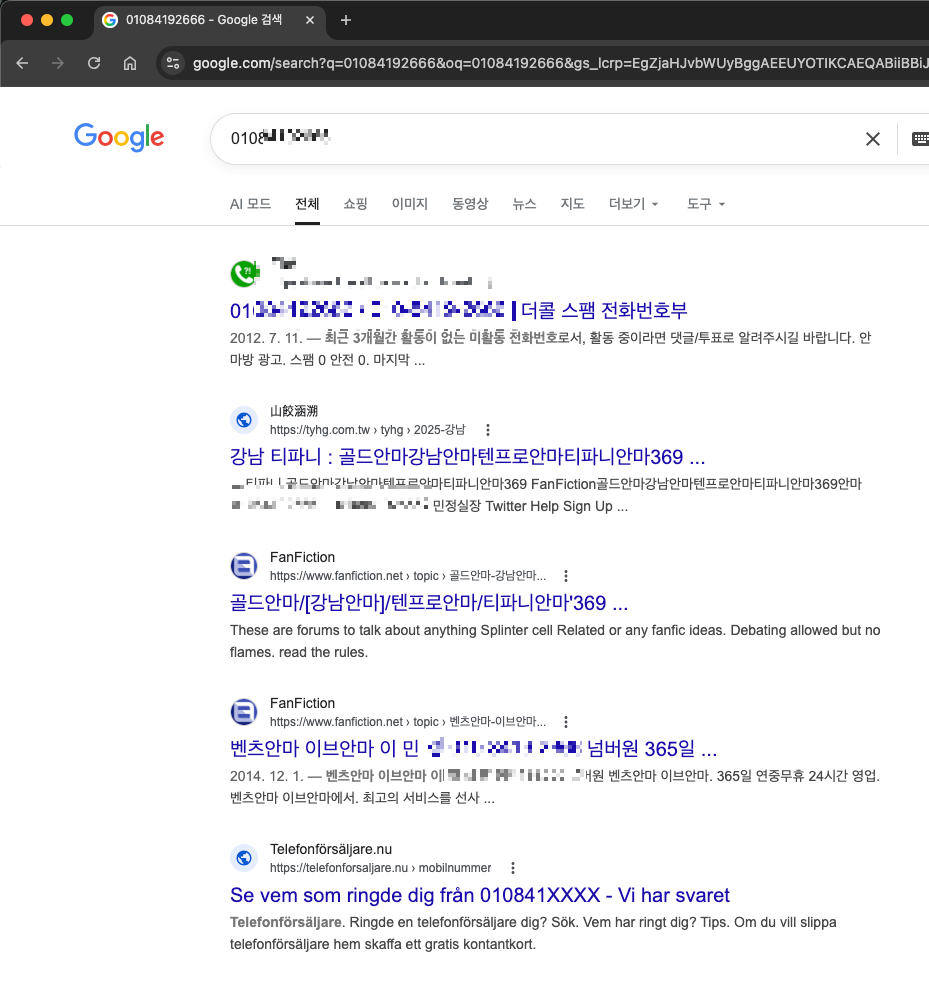Open 강남 티파니 result link
This screenshot has width=929, height=981.
click(x=467, y=457)
